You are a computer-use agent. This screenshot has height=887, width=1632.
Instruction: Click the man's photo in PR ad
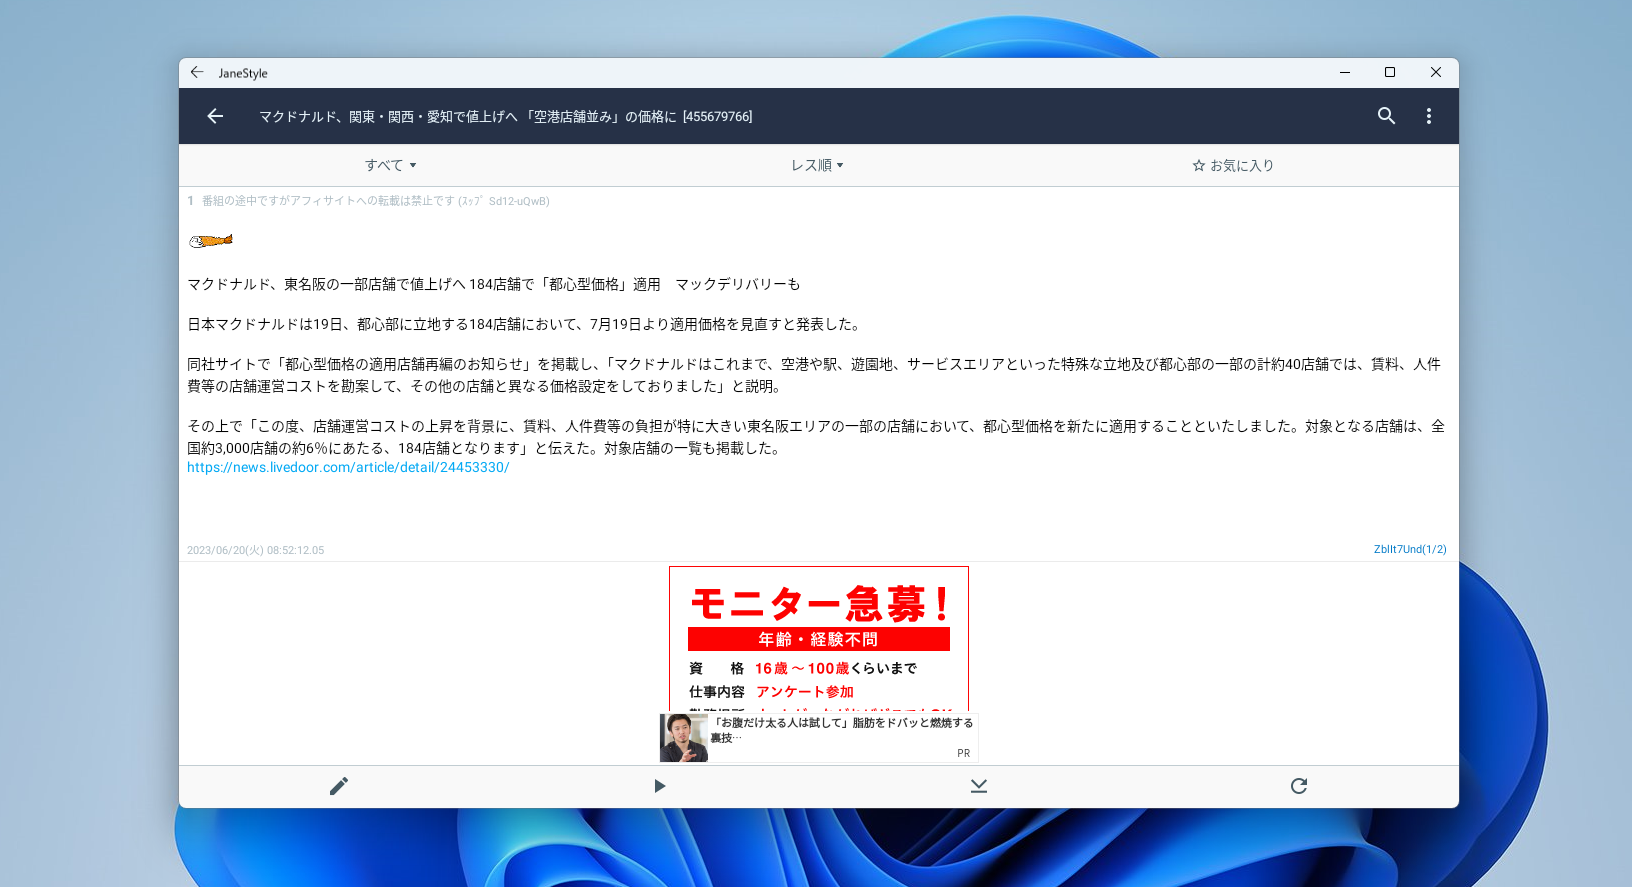pyautogui.click(x=684, y=738)
